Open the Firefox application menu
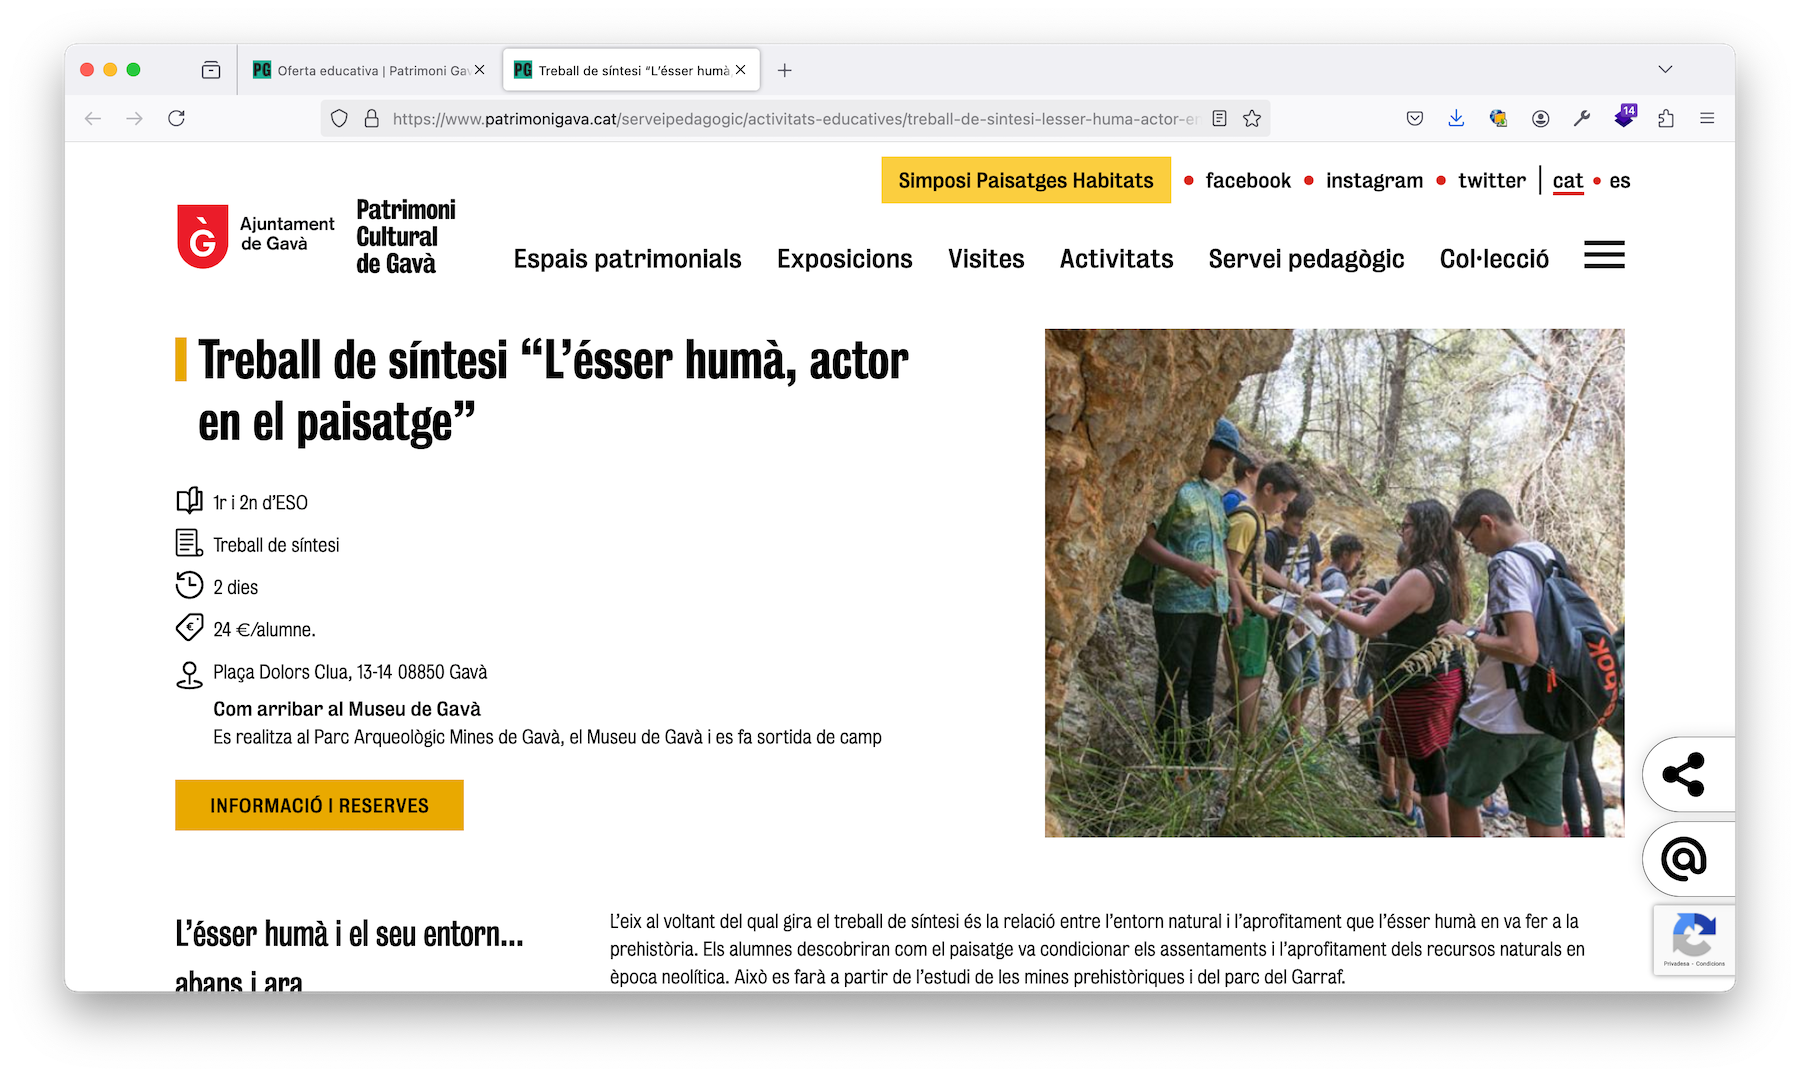 coord(1707,119)
